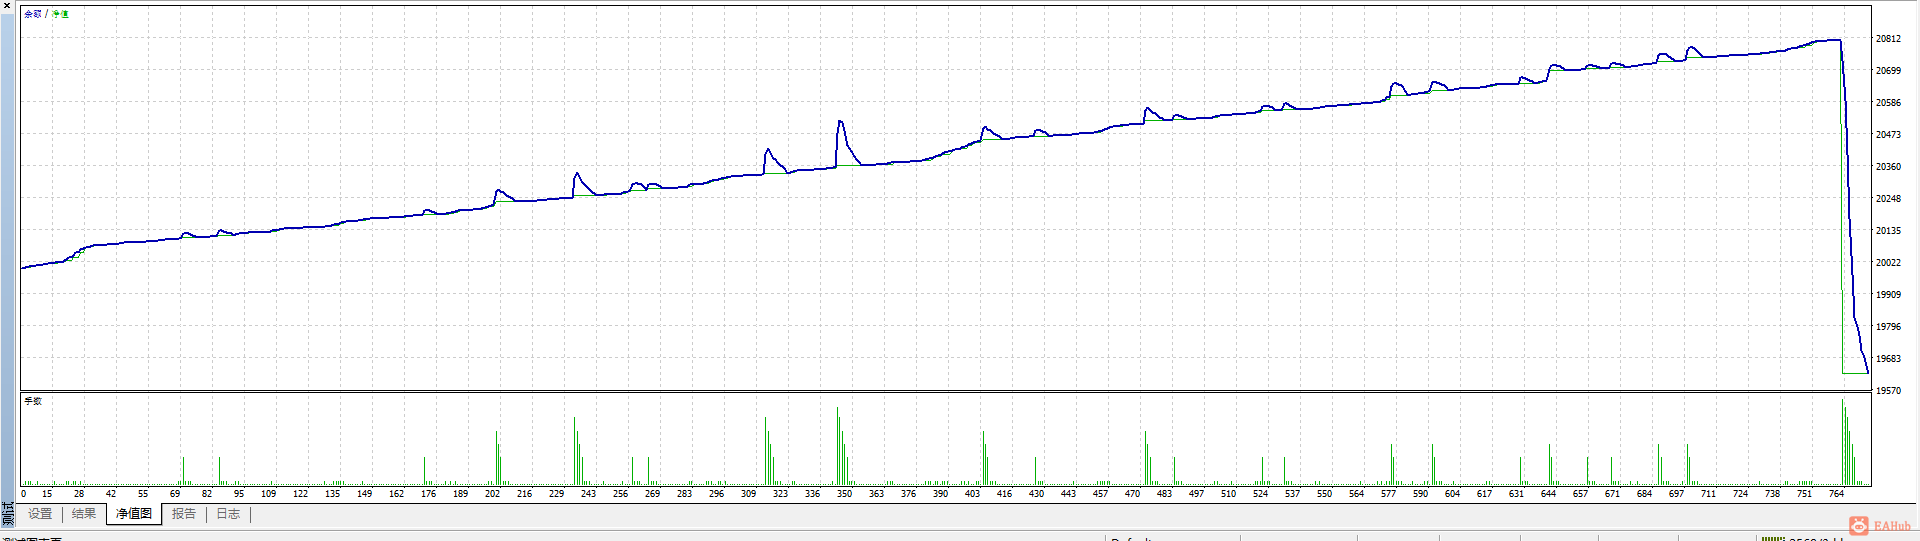This screenshot has height=541, width=1920.
Task: Click the blue 余额 legend label
Action: click(x=33, y=14)
